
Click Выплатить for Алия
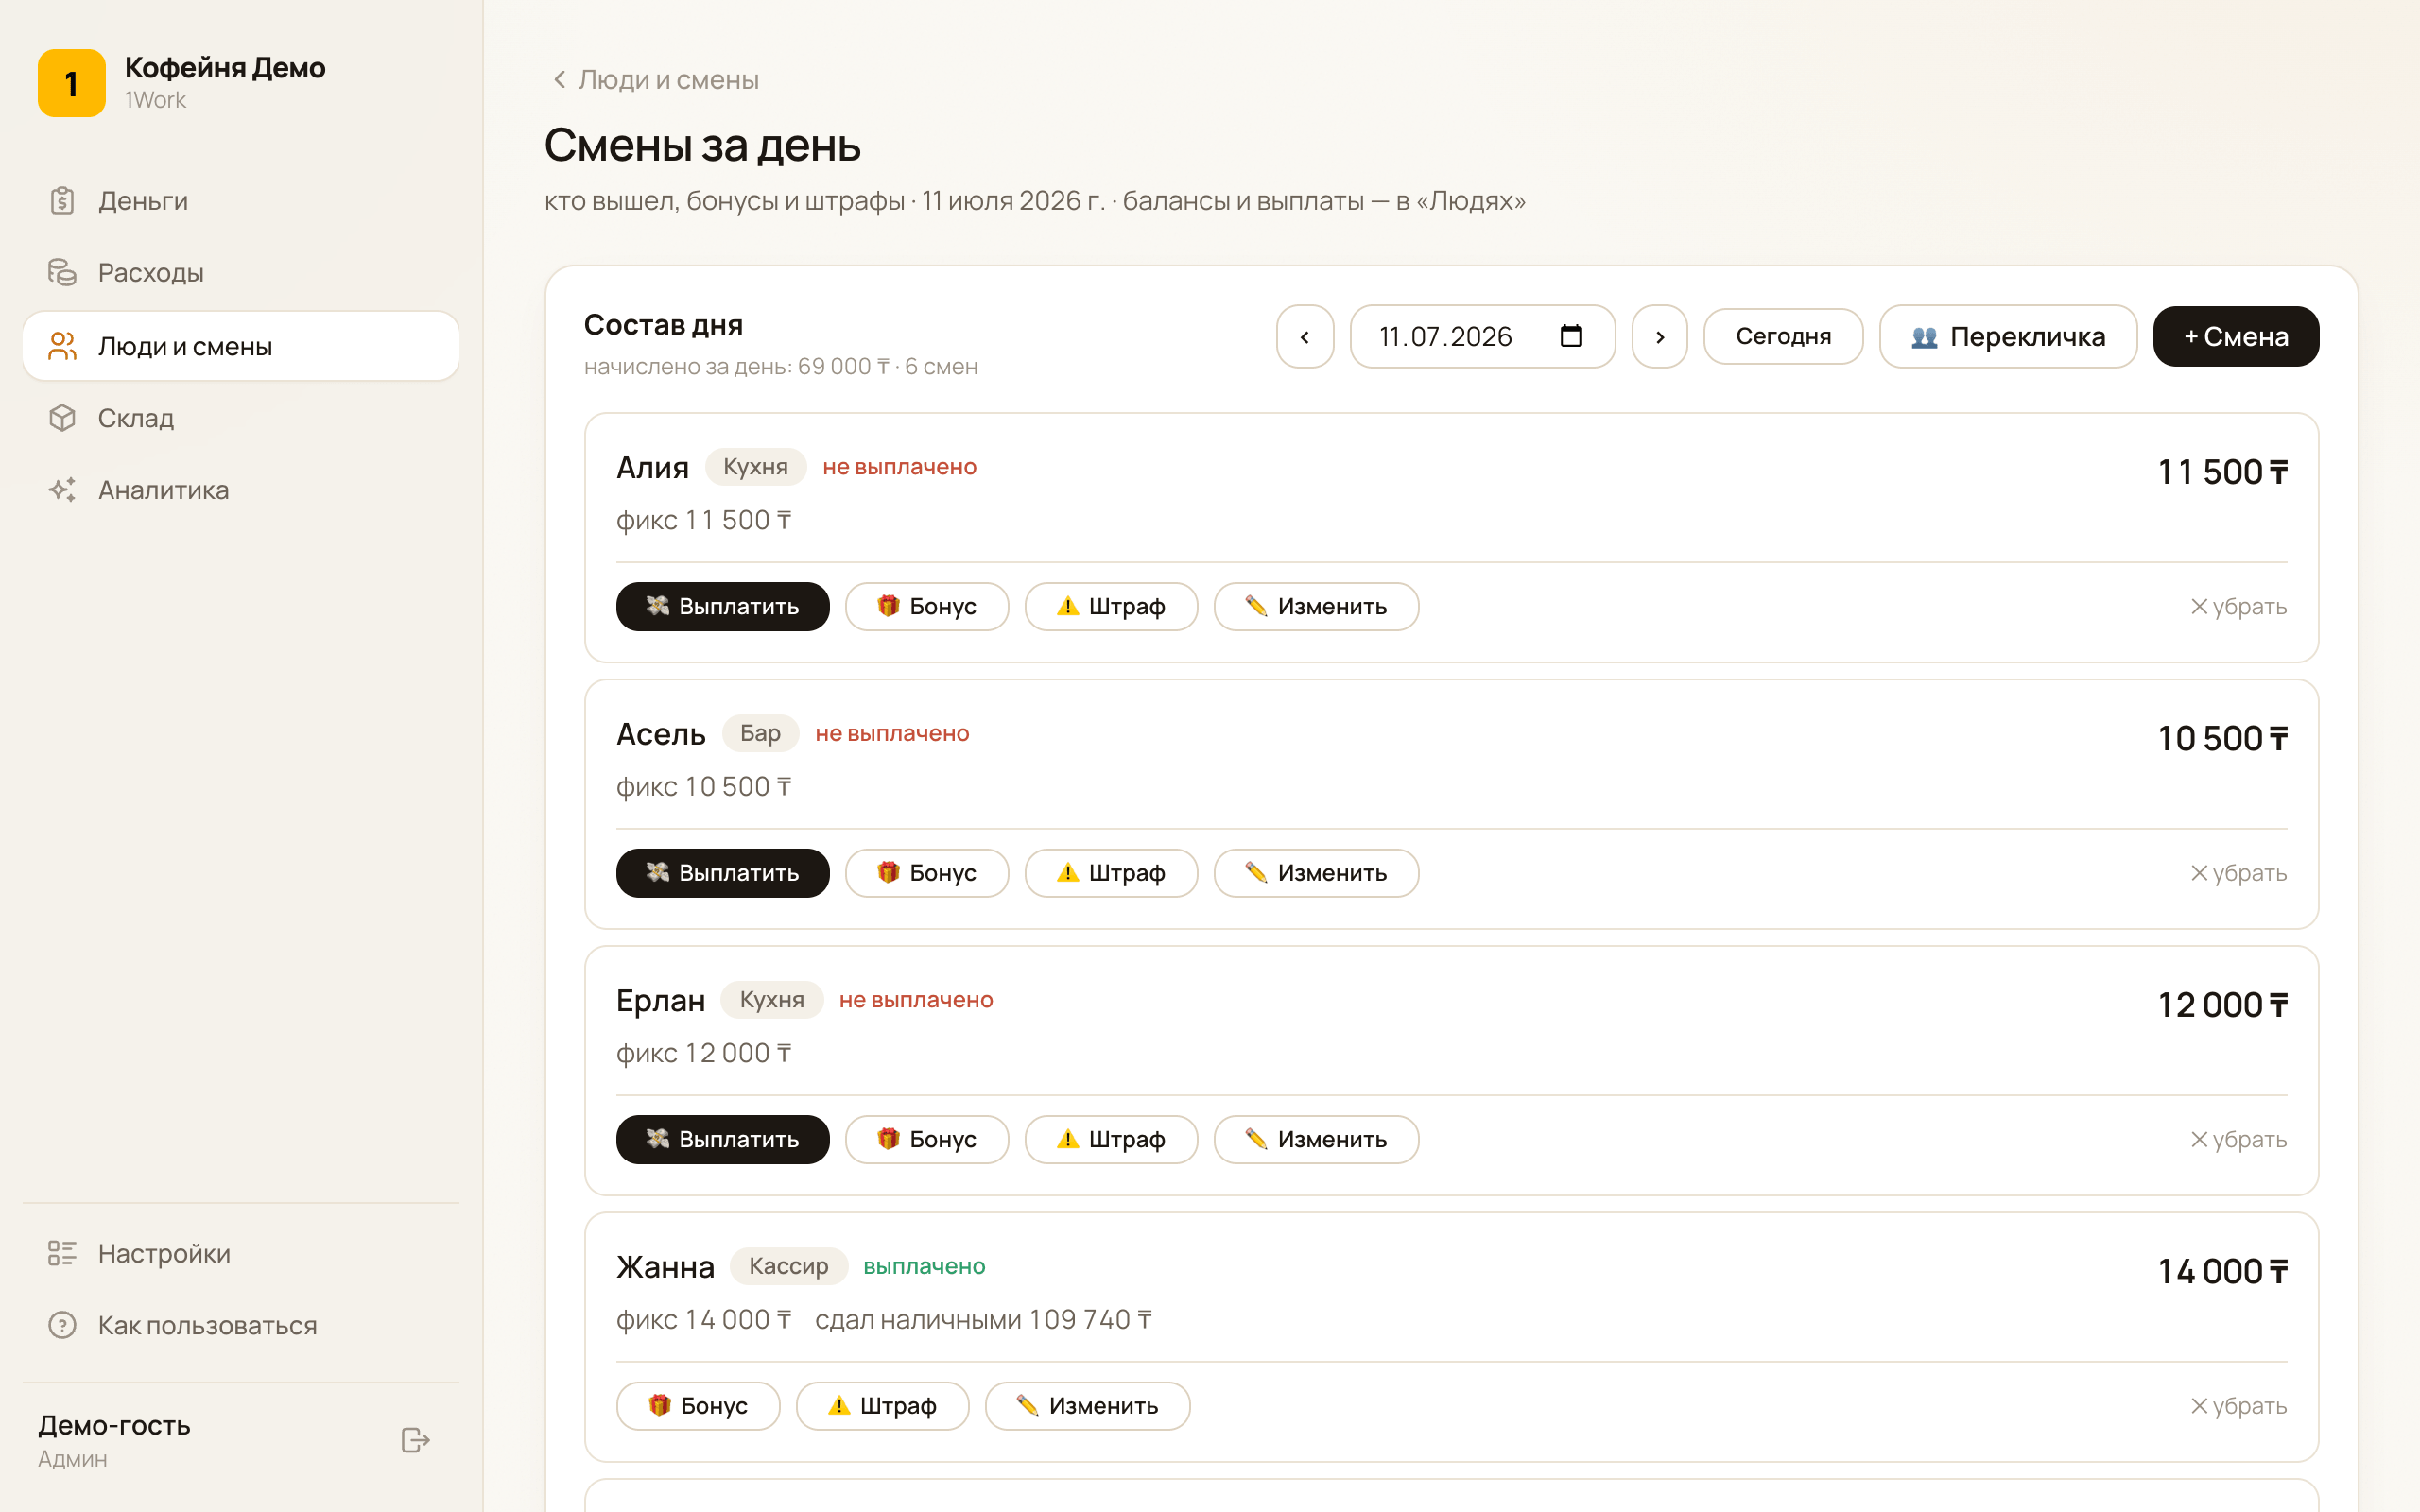[x=723, y=607]
